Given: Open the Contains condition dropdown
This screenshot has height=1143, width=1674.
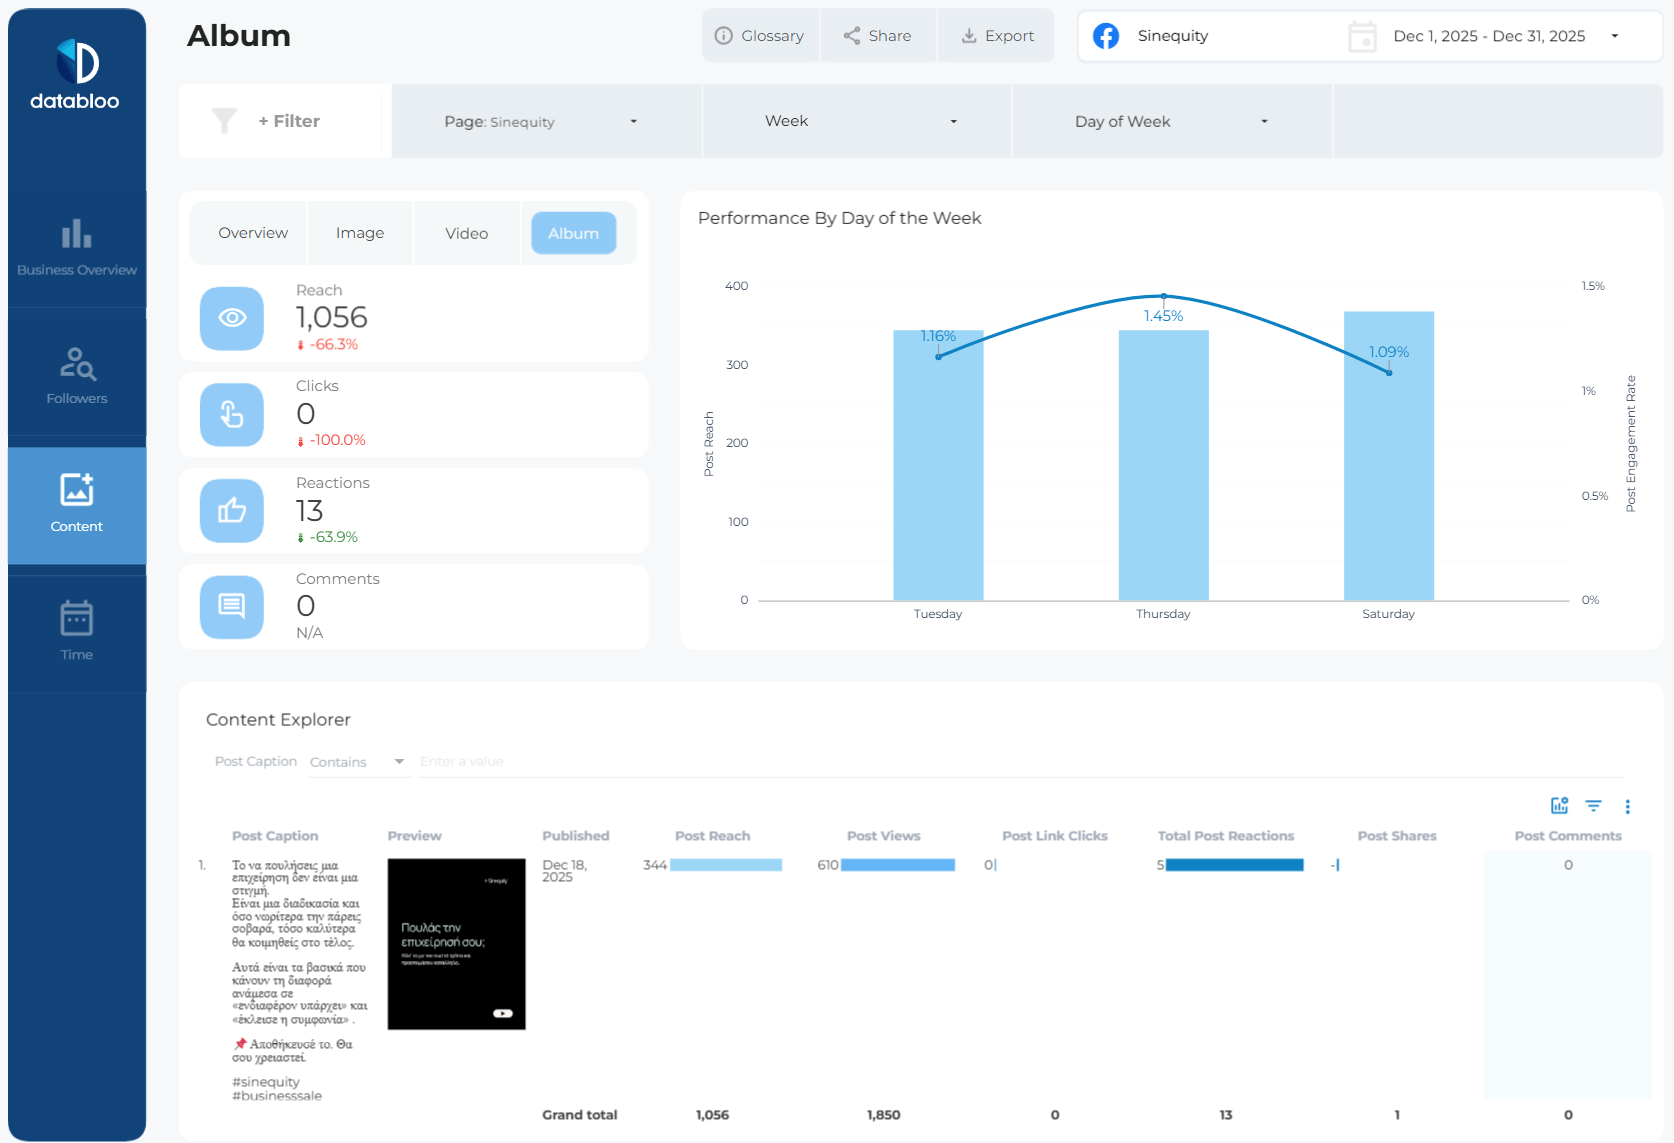Looking at the screenshot, I should (357, 762).
